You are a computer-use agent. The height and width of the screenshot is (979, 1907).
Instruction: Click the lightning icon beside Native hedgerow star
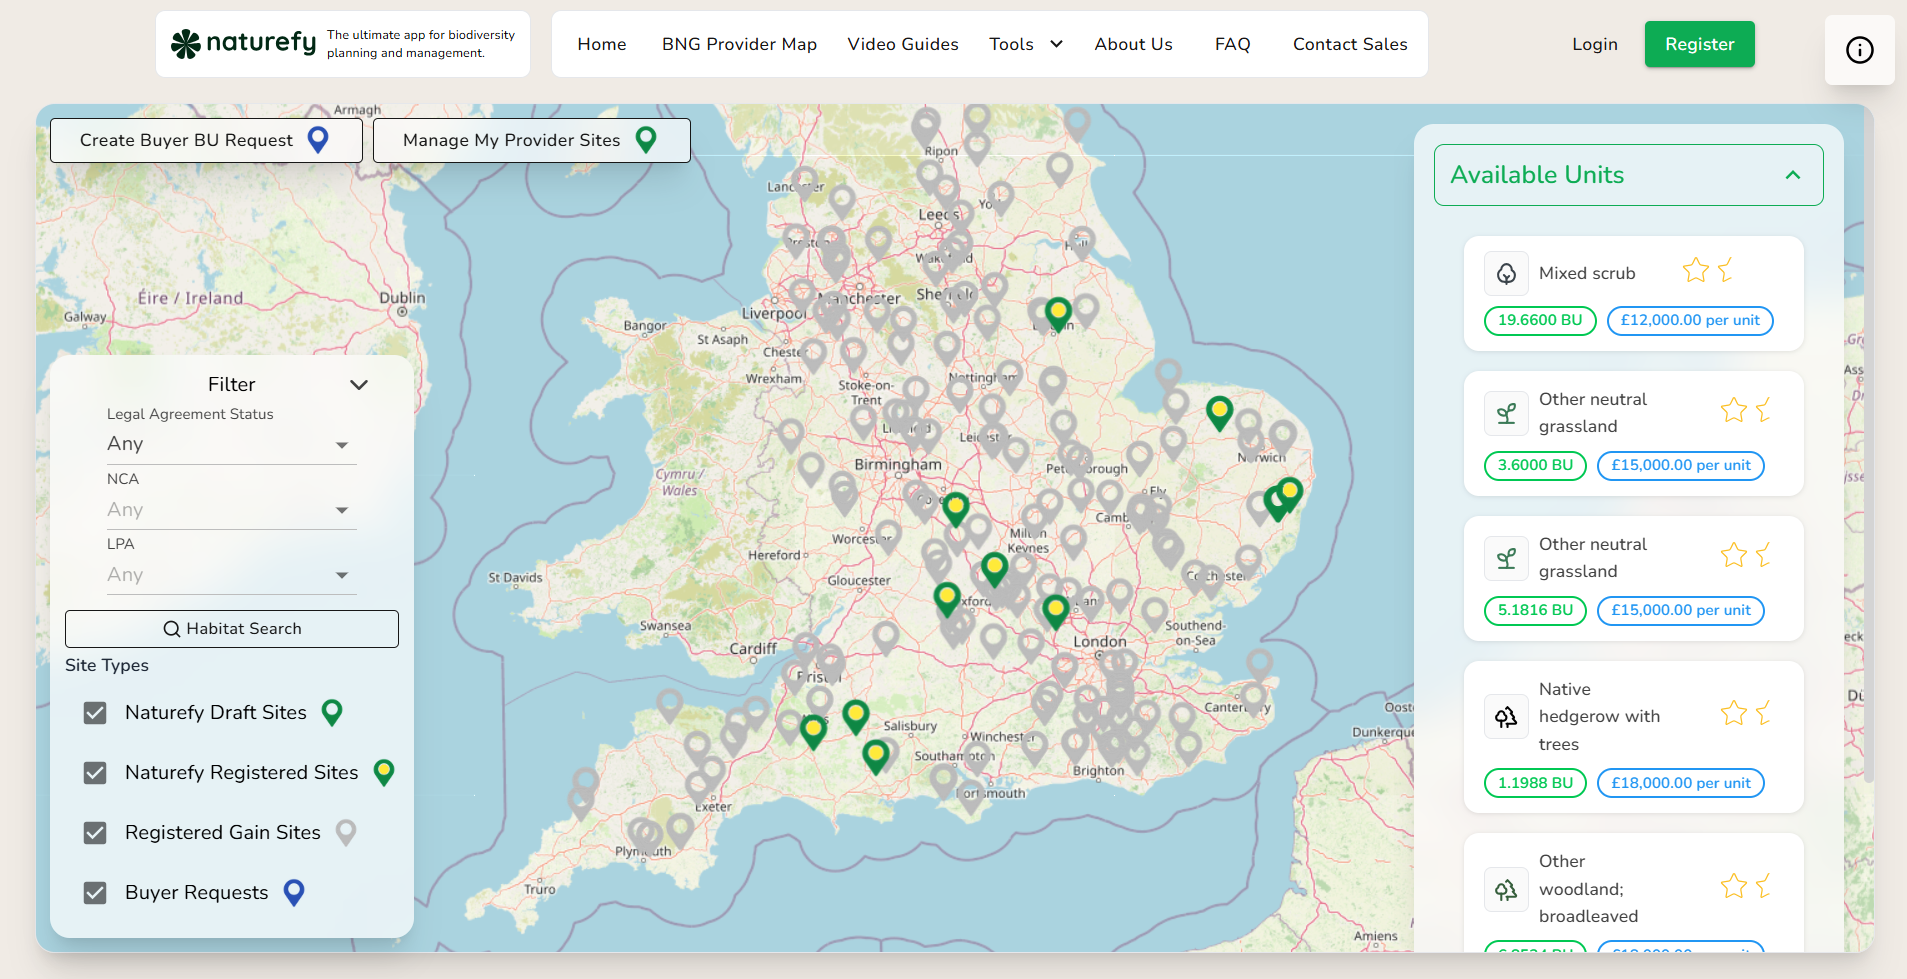pyautogui.click(x=1763, y=713)
